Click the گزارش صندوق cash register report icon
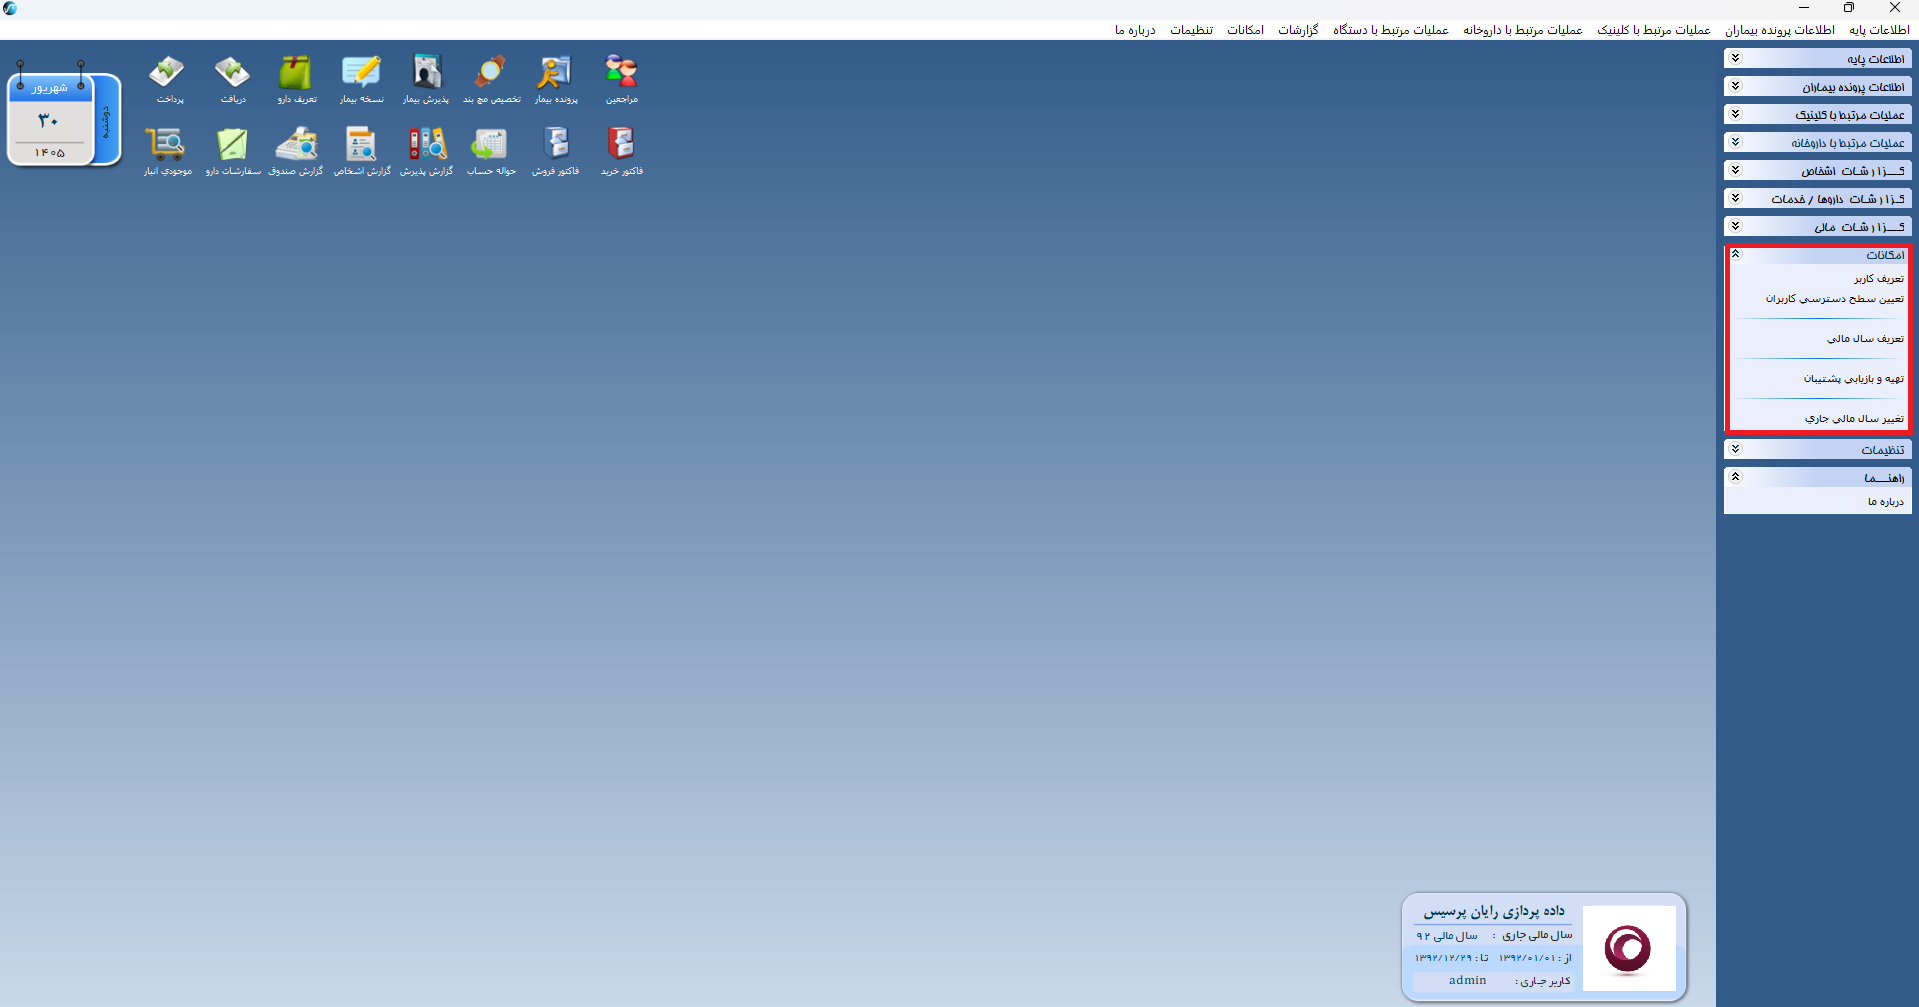The width and height of the screenshot is (1919, 1007). 296,151
